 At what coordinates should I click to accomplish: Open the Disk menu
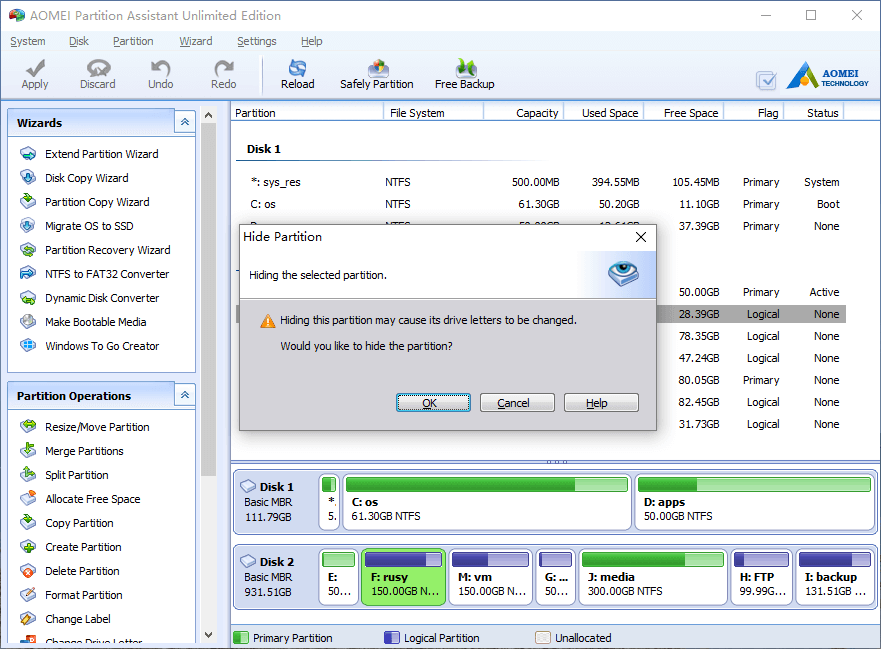(x=79, y=41)
